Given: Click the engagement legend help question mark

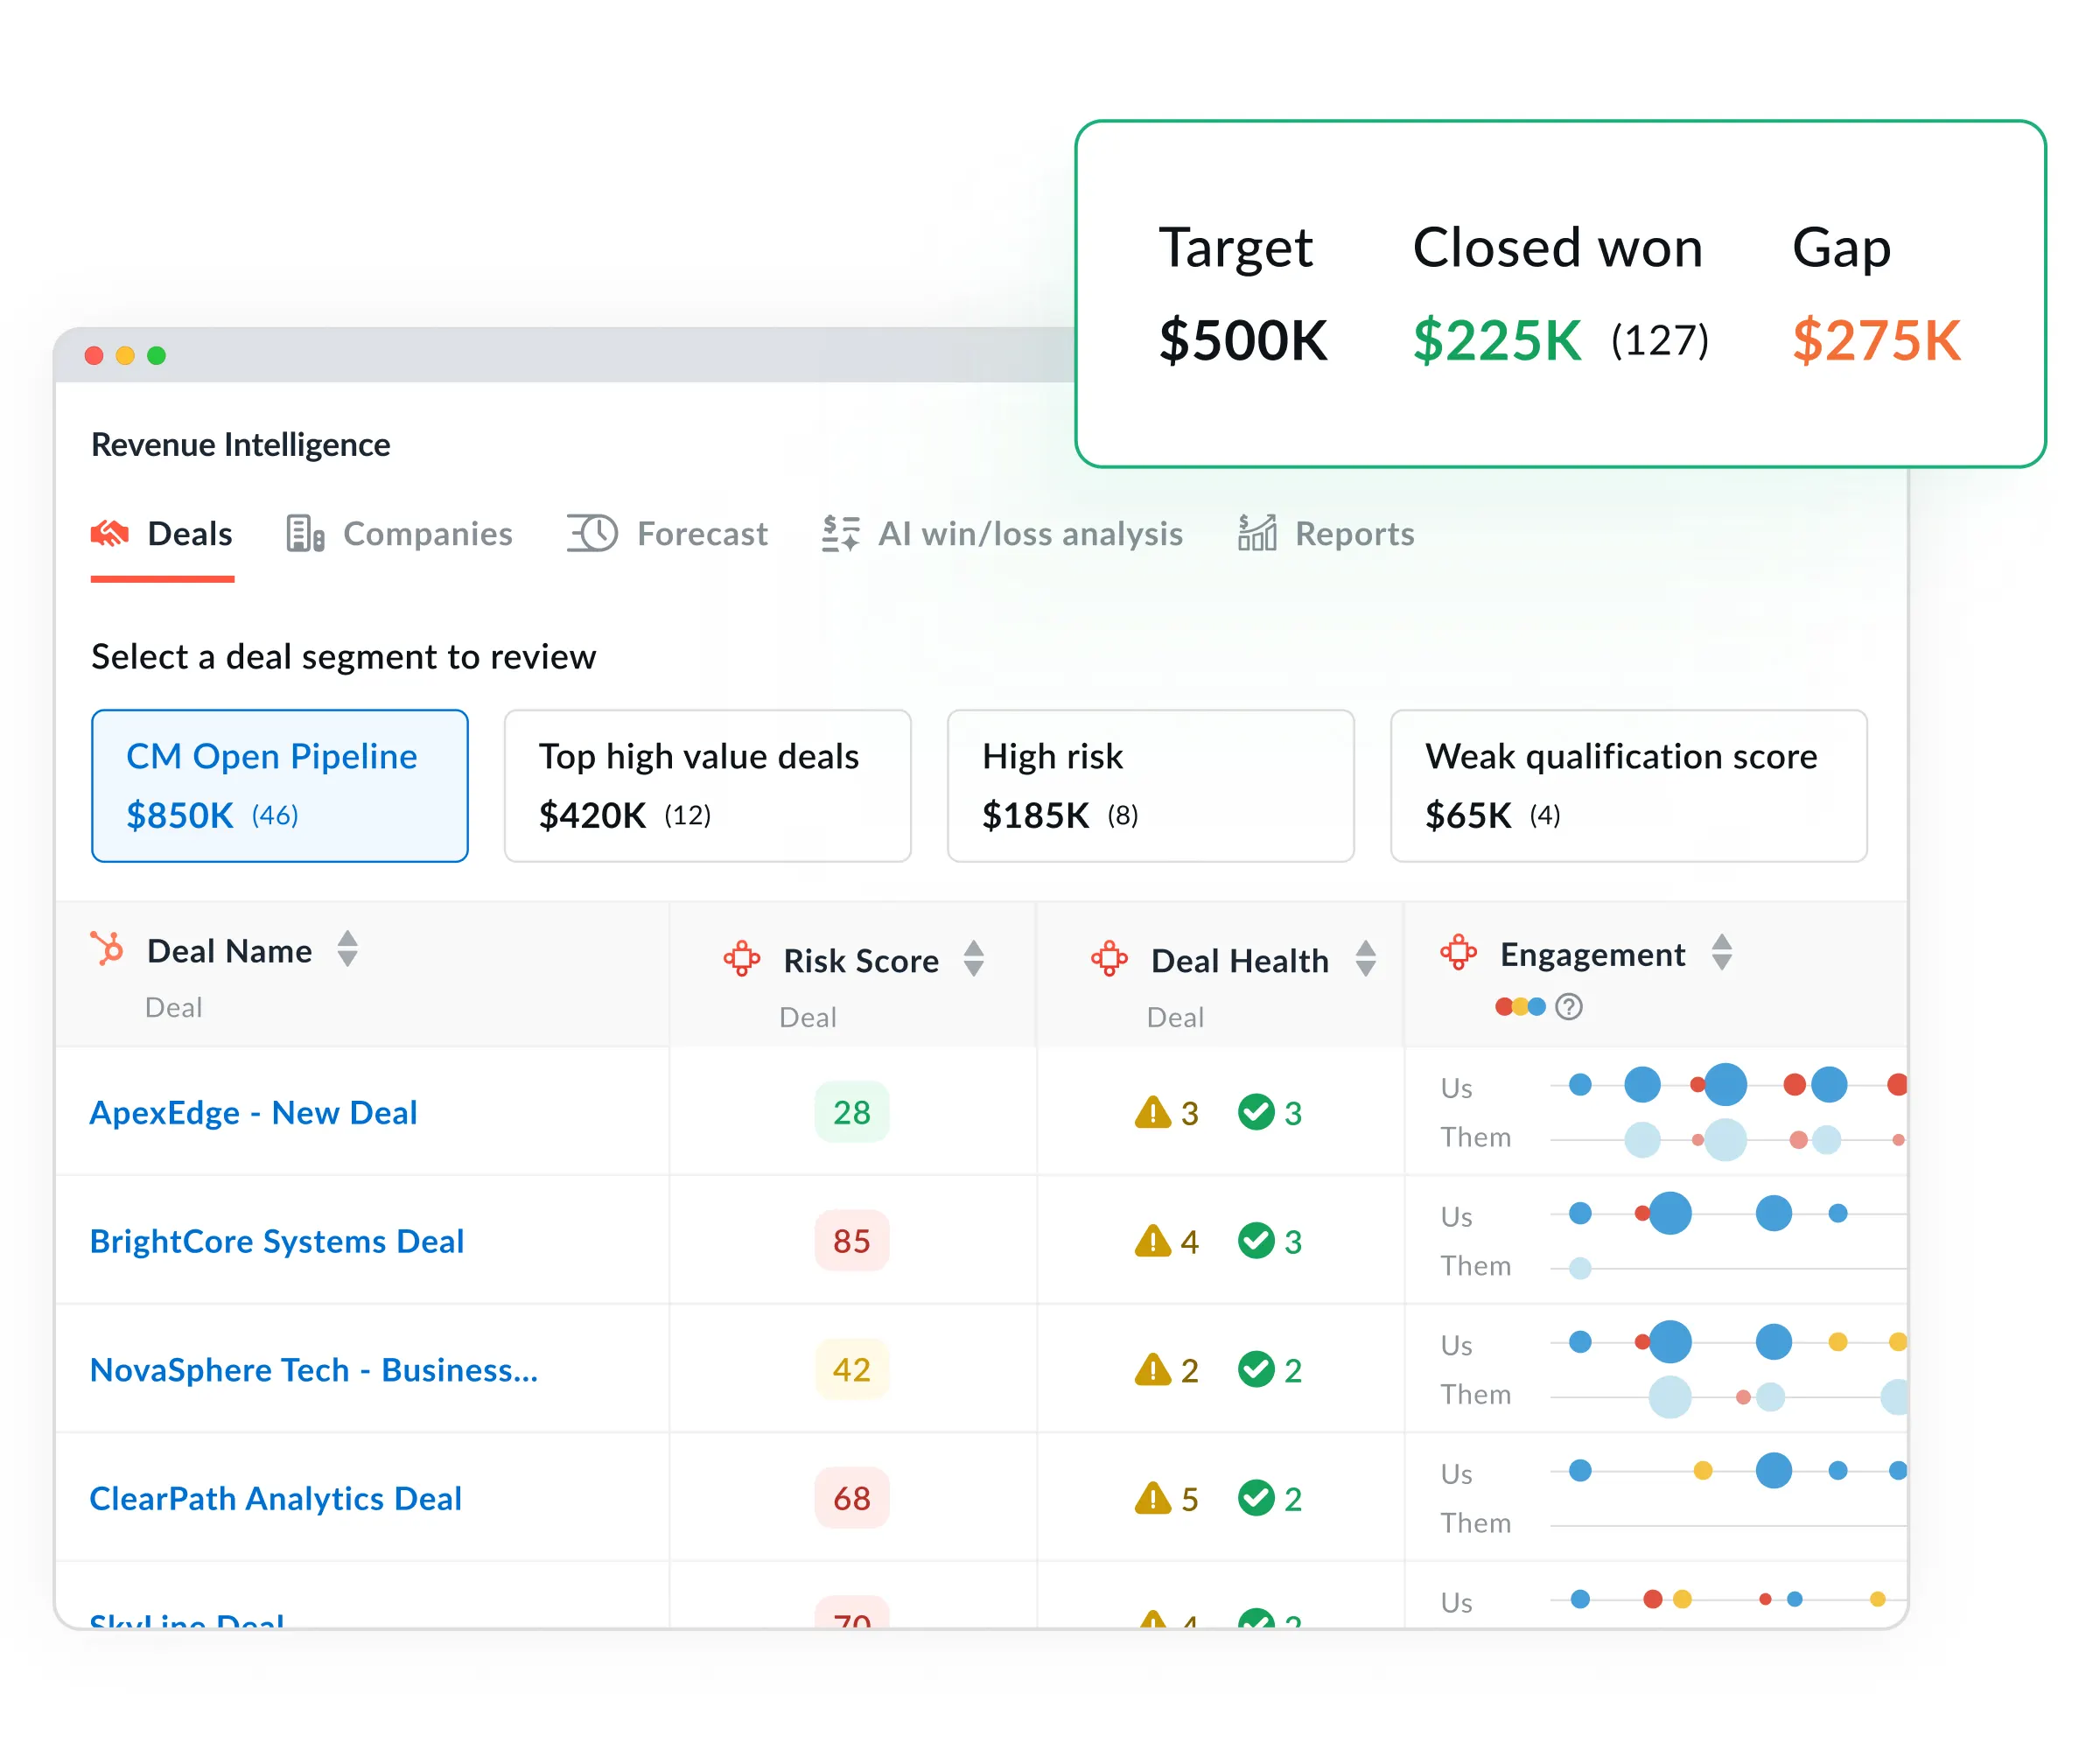Looking at the screenshot, I should (x=1568, y=1006).
